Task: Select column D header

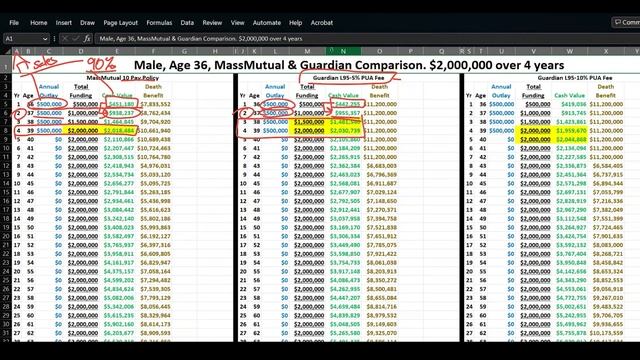Action: (81, 51)
